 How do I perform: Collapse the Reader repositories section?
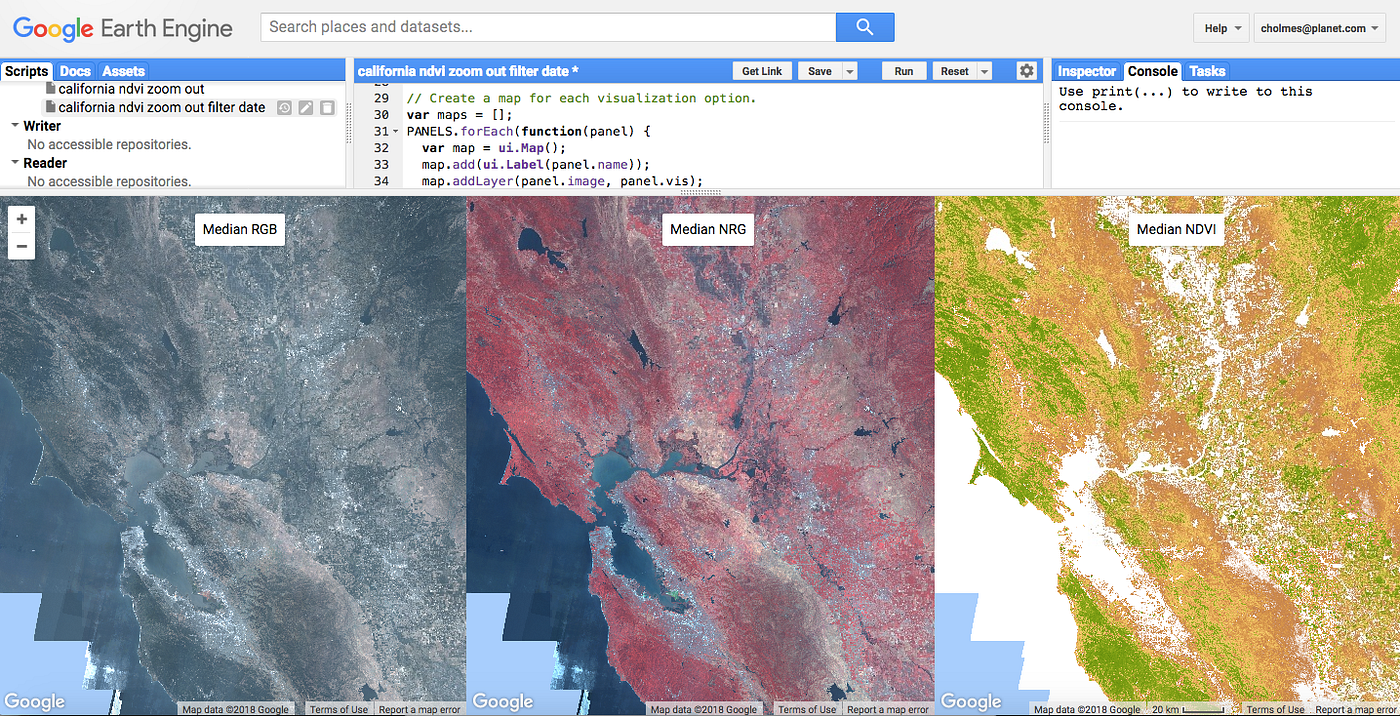tap(15, 163)
